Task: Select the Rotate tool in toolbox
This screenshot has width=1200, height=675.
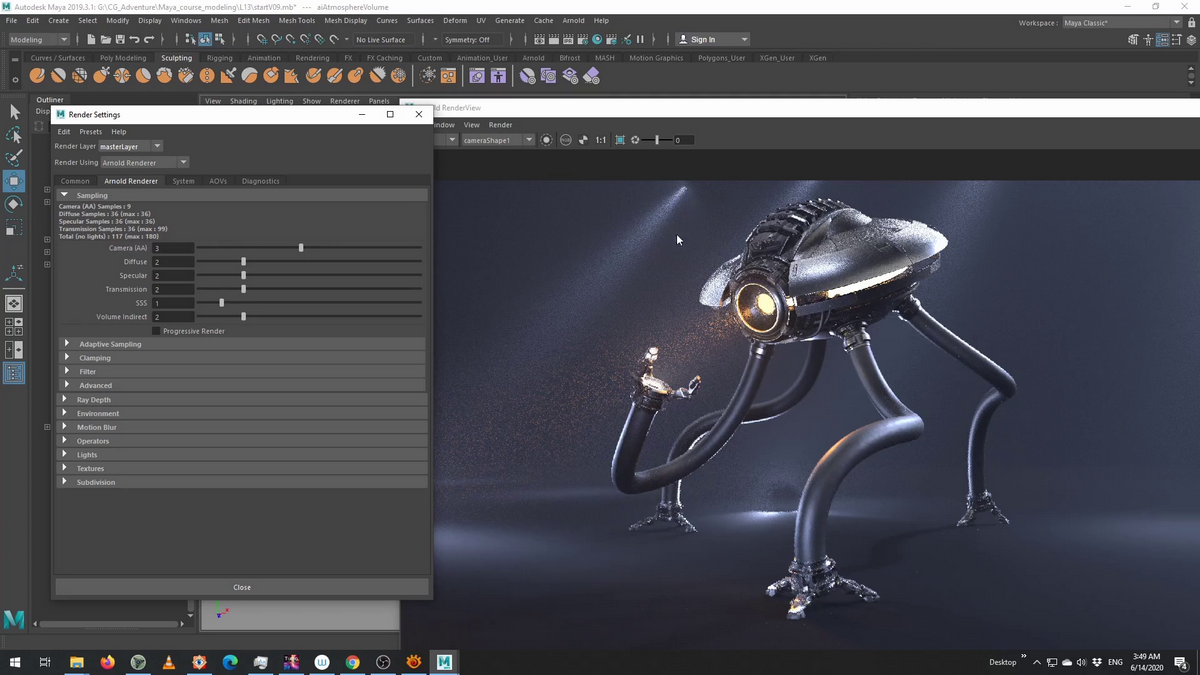Action: click(14, 204)
